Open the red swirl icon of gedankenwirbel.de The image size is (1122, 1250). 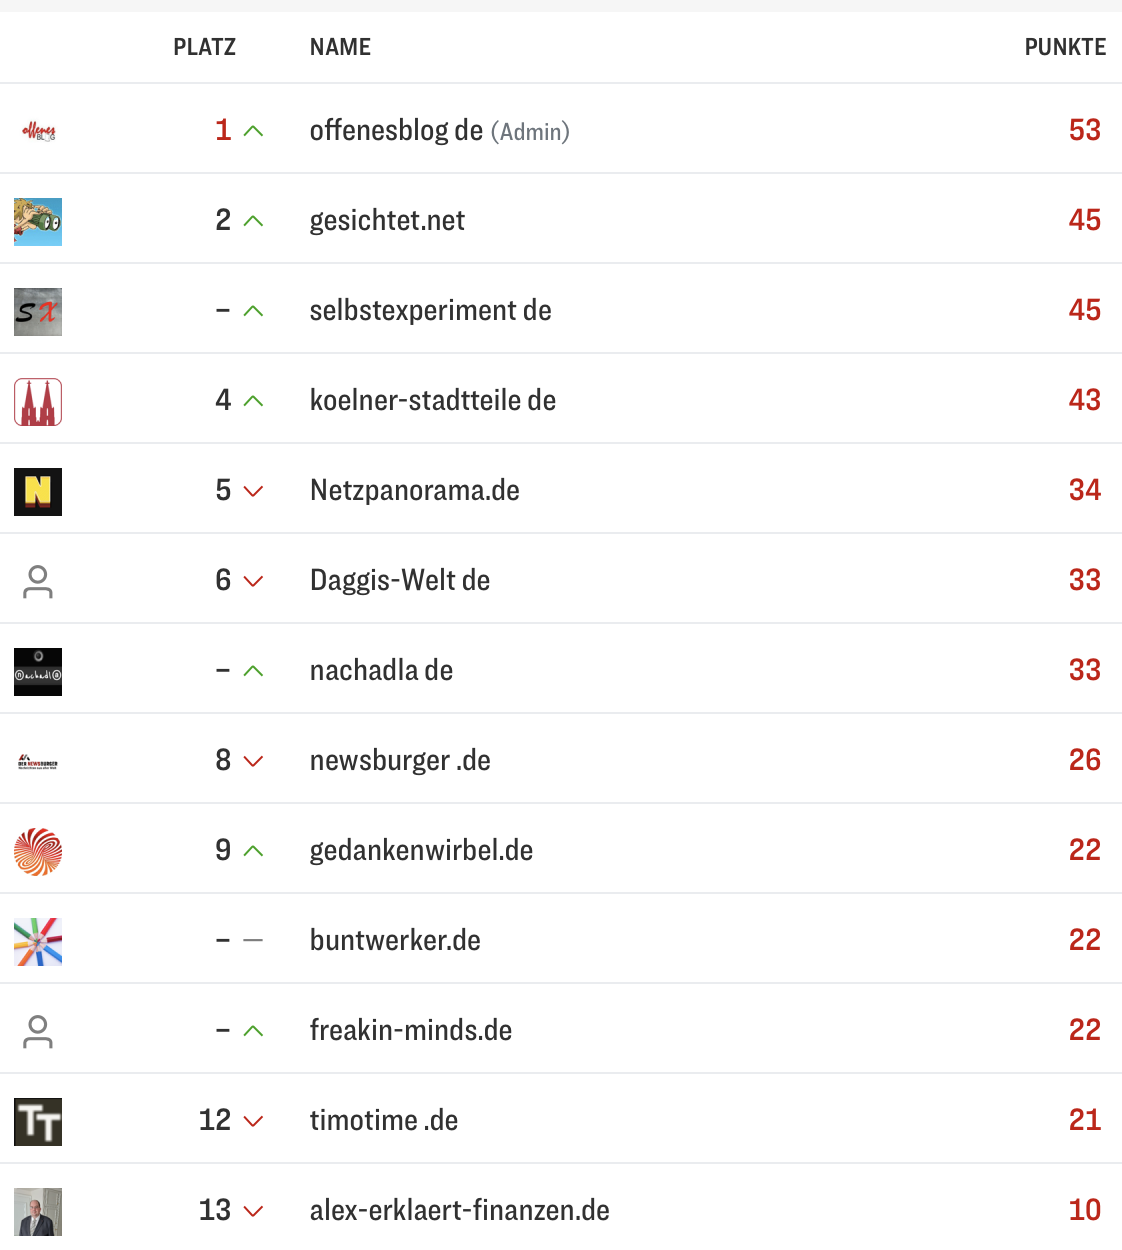tap(37, 852)
